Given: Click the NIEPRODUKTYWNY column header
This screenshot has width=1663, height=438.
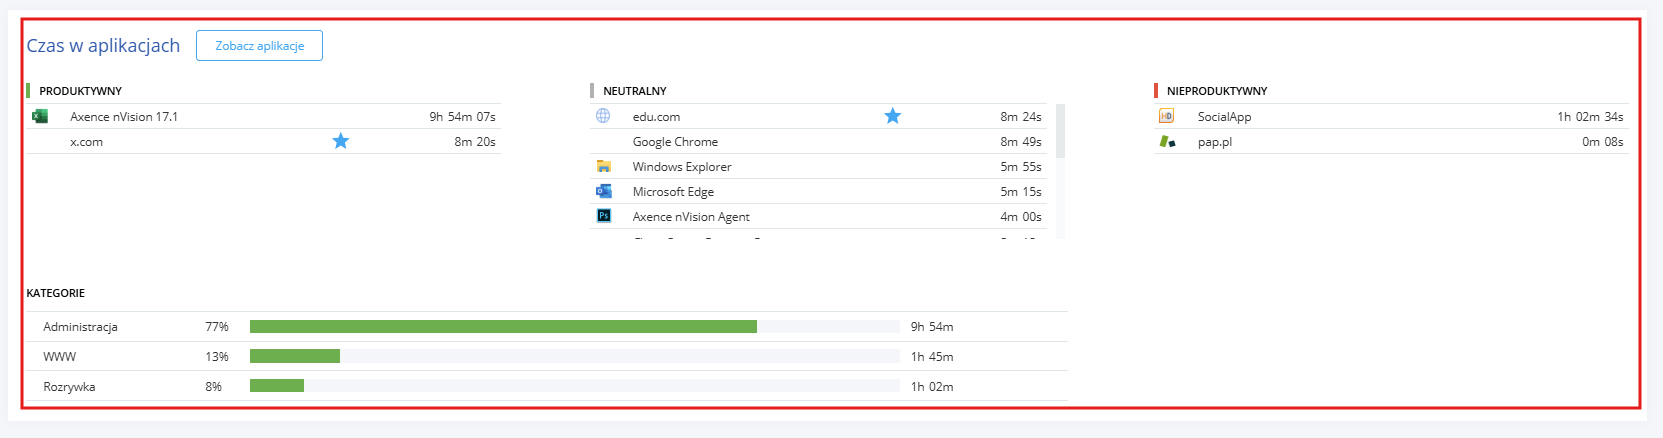Looking at the screenshot, I should point(1217,91).
